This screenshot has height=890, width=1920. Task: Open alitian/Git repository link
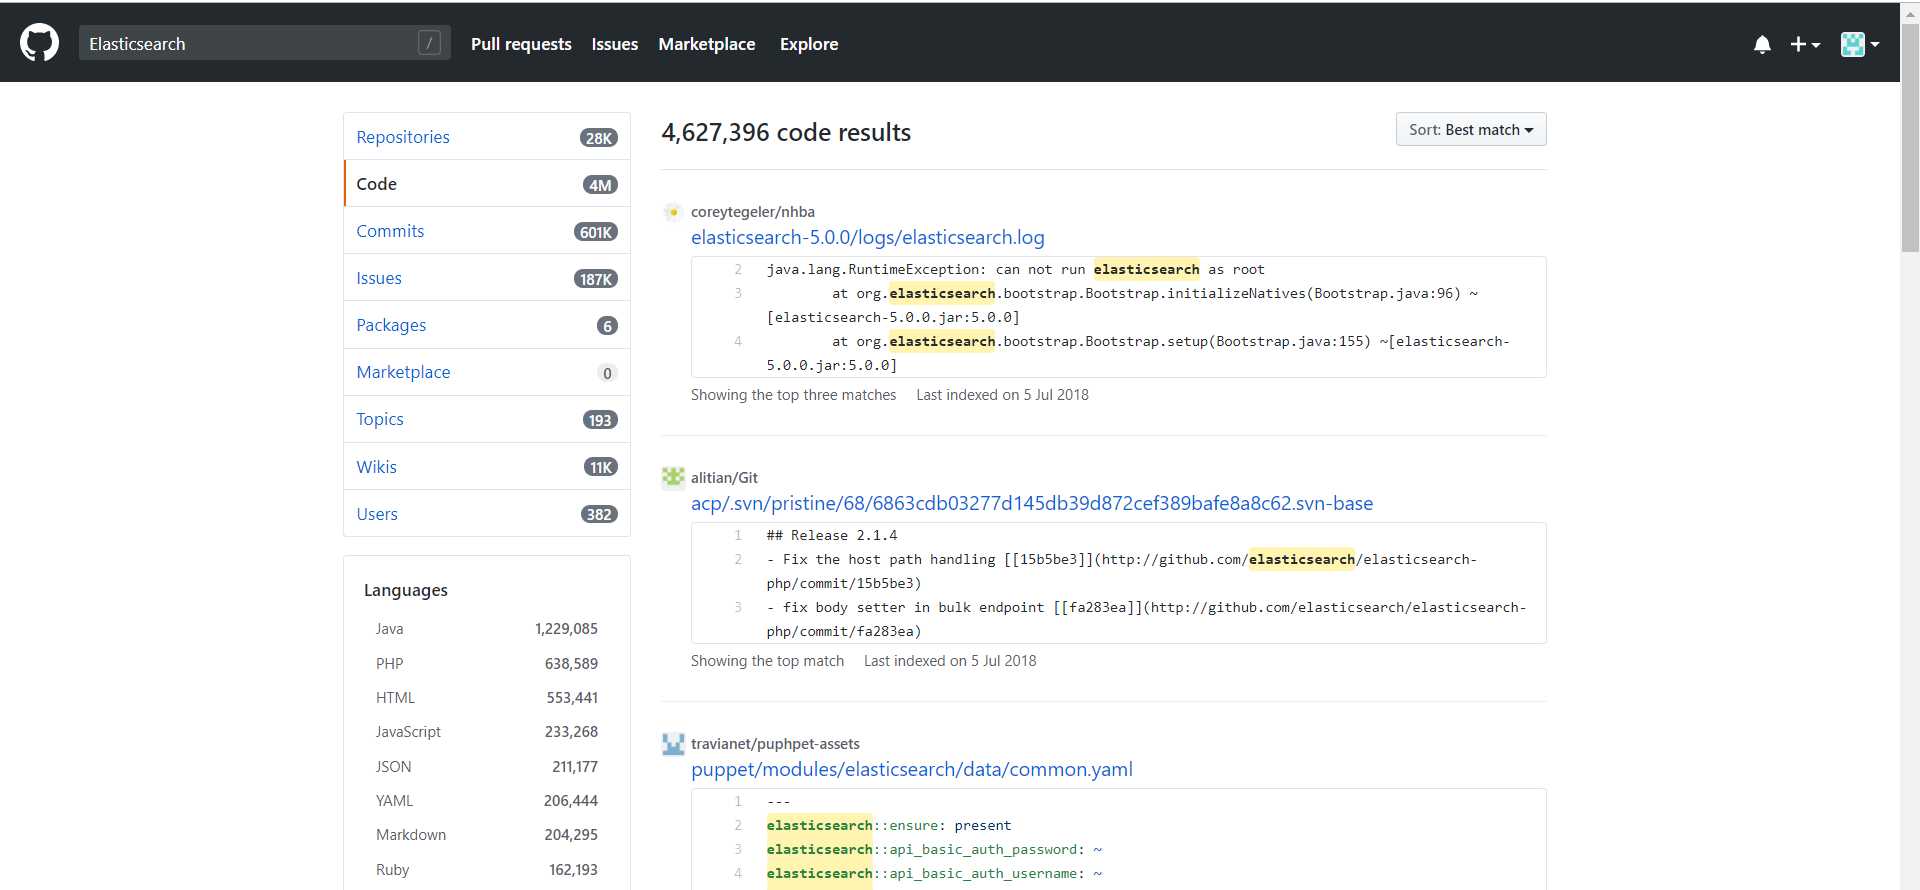click(724, 478)
